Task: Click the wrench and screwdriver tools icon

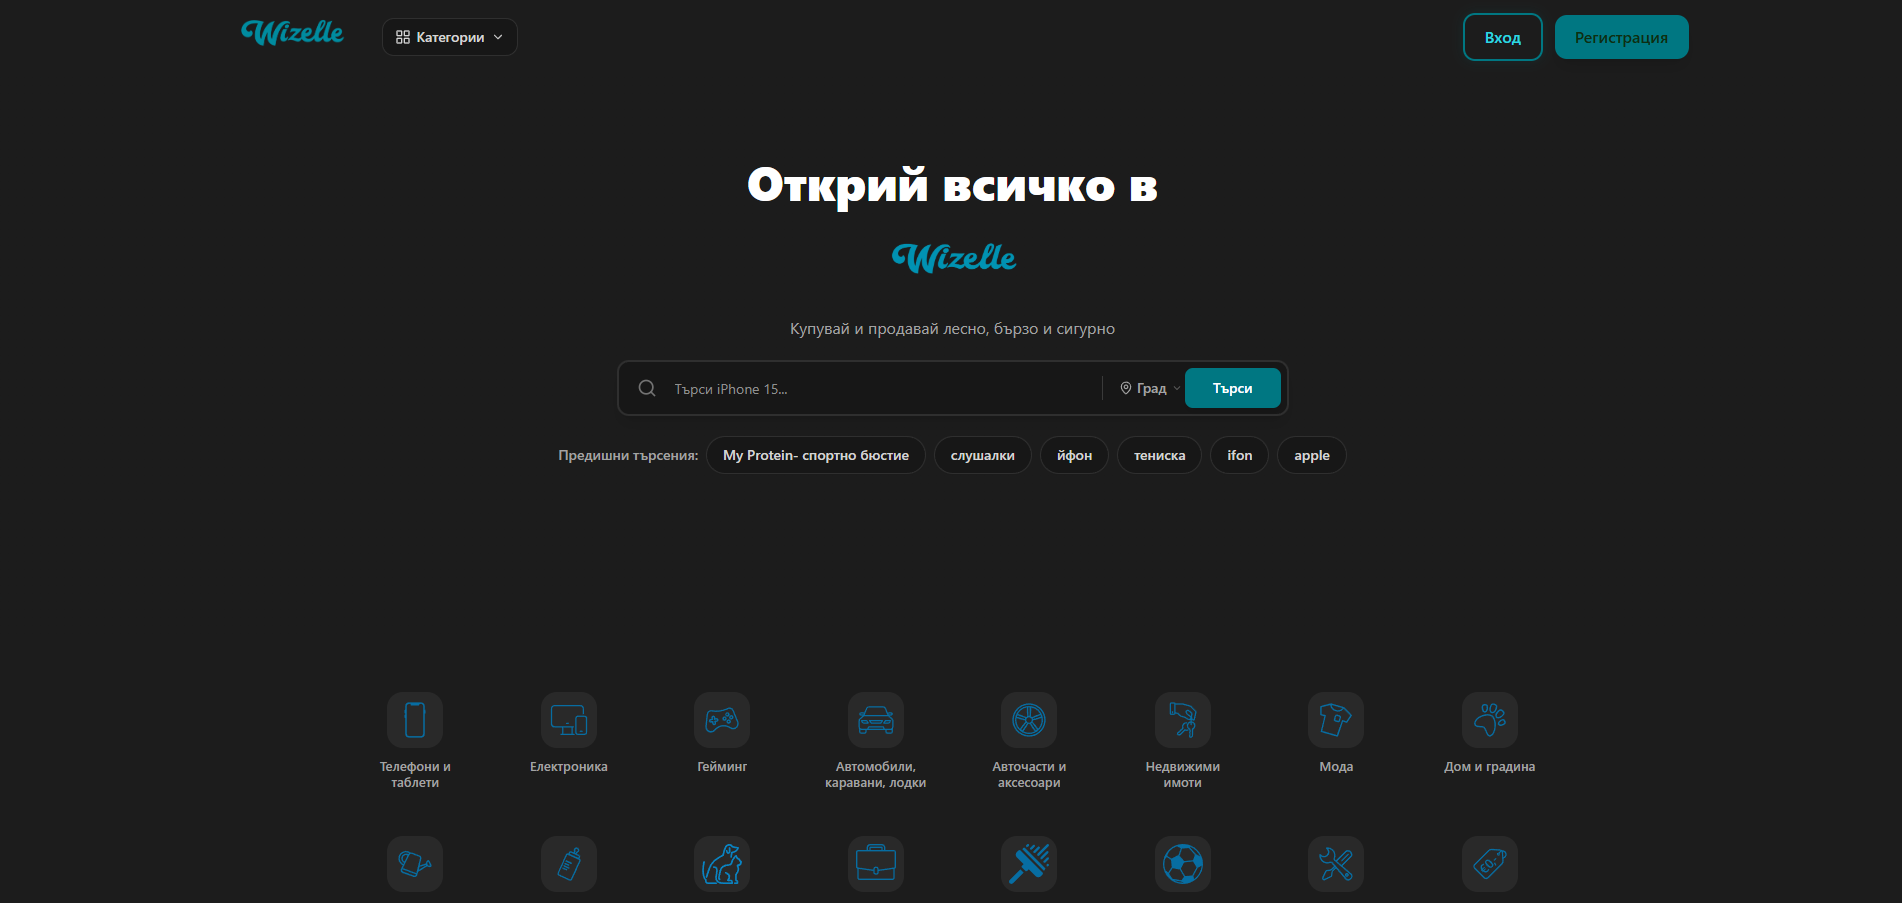Action: click(1336, 864)
